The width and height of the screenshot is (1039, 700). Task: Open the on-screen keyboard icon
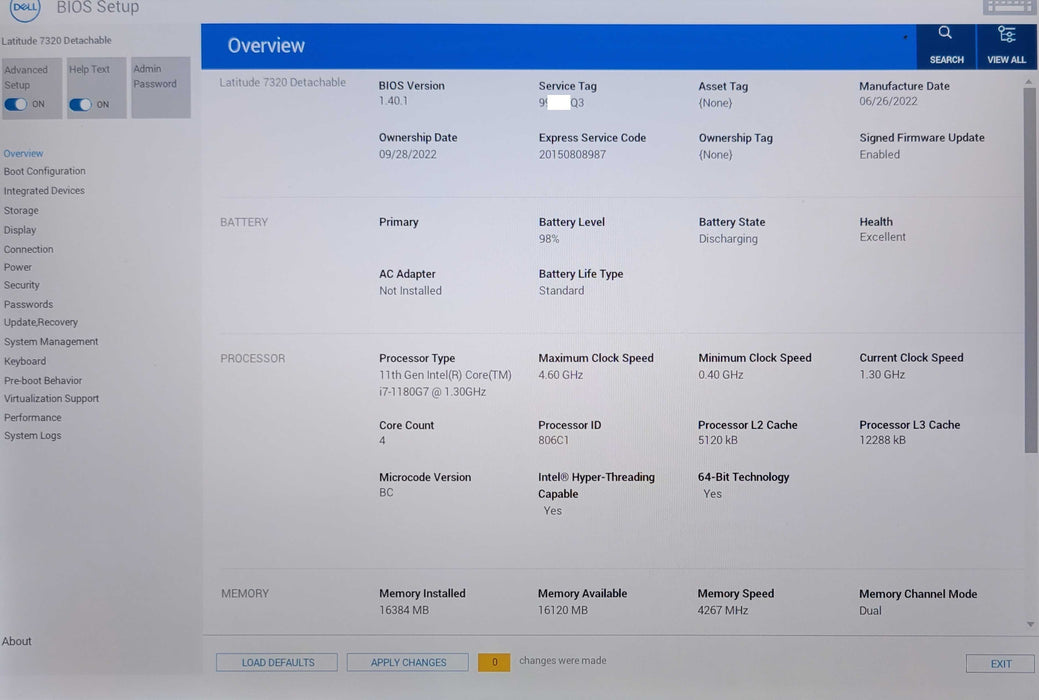pyautogui.click(x=1008, y=7)
